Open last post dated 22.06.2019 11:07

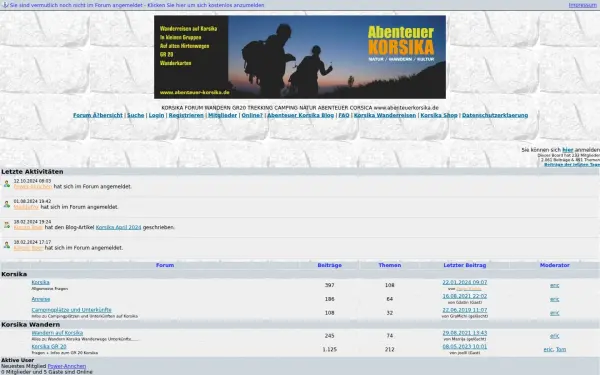[465, 310]
